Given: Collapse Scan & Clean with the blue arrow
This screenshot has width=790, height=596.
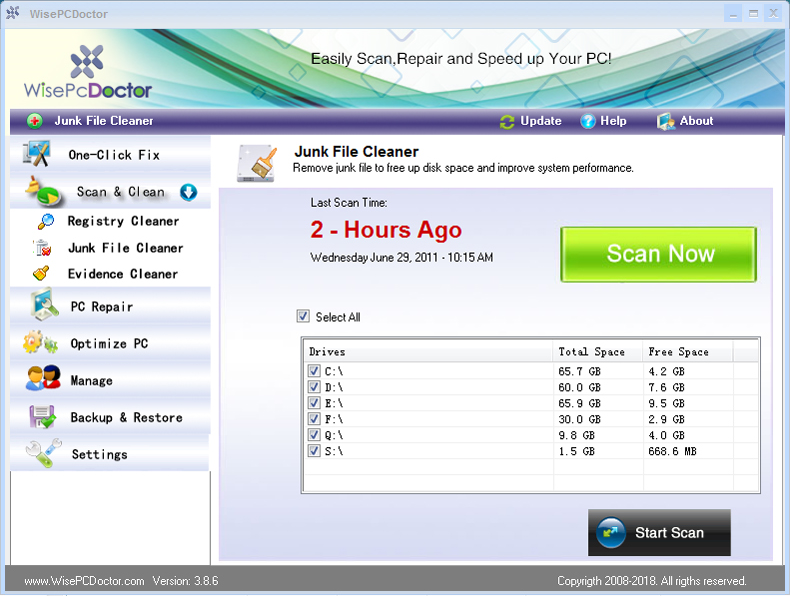Looking at the screenshot, I should (188, 192).
